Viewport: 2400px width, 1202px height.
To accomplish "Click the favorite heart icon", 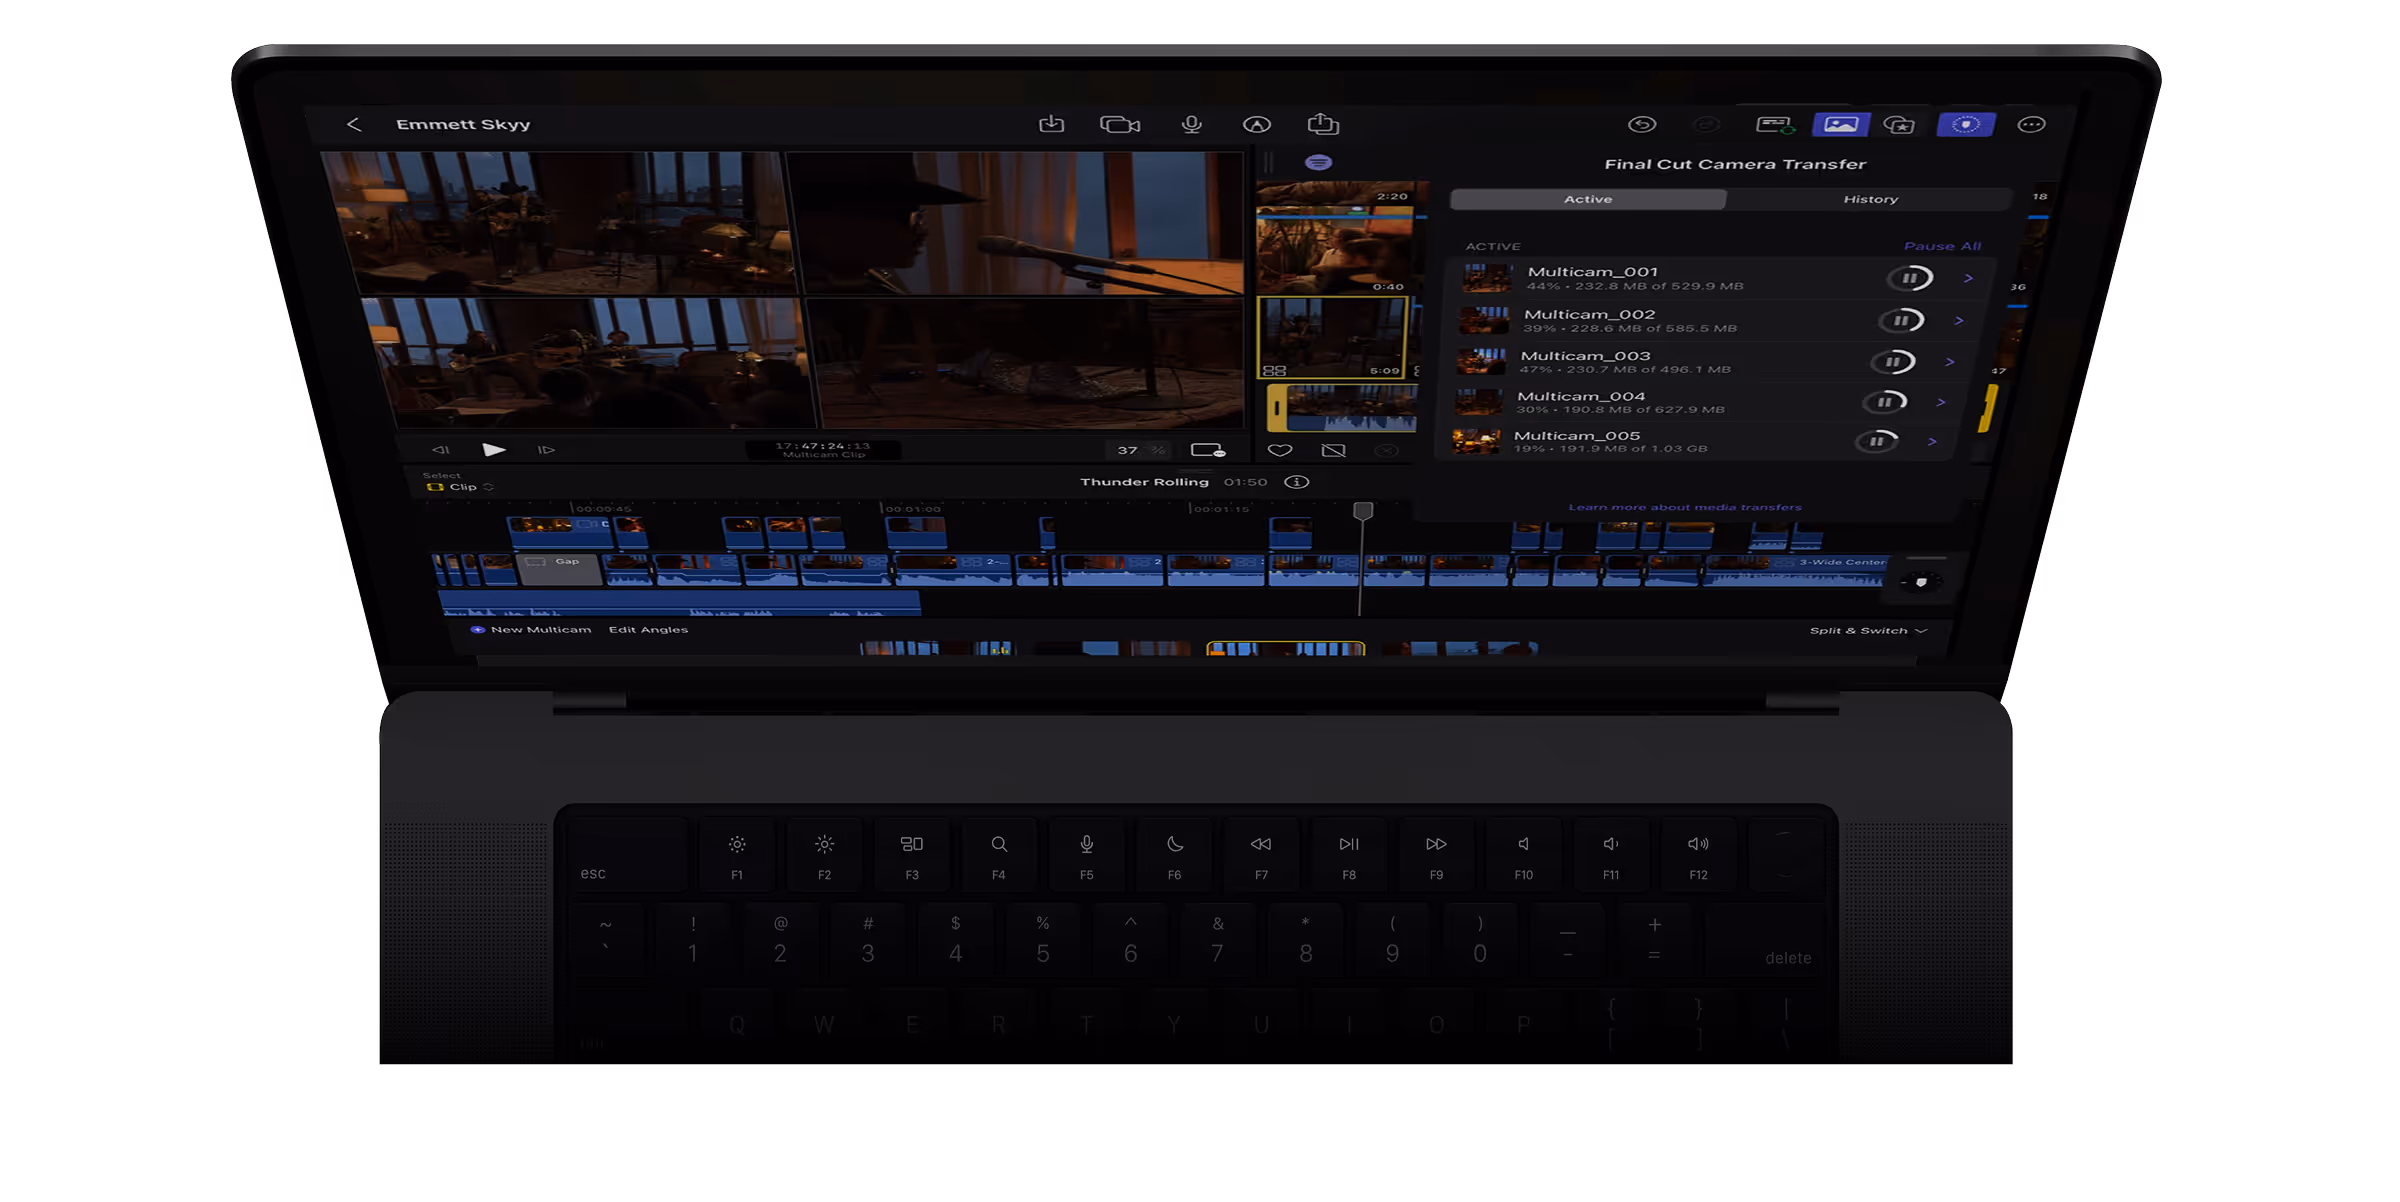I will tap(1280, 451).
